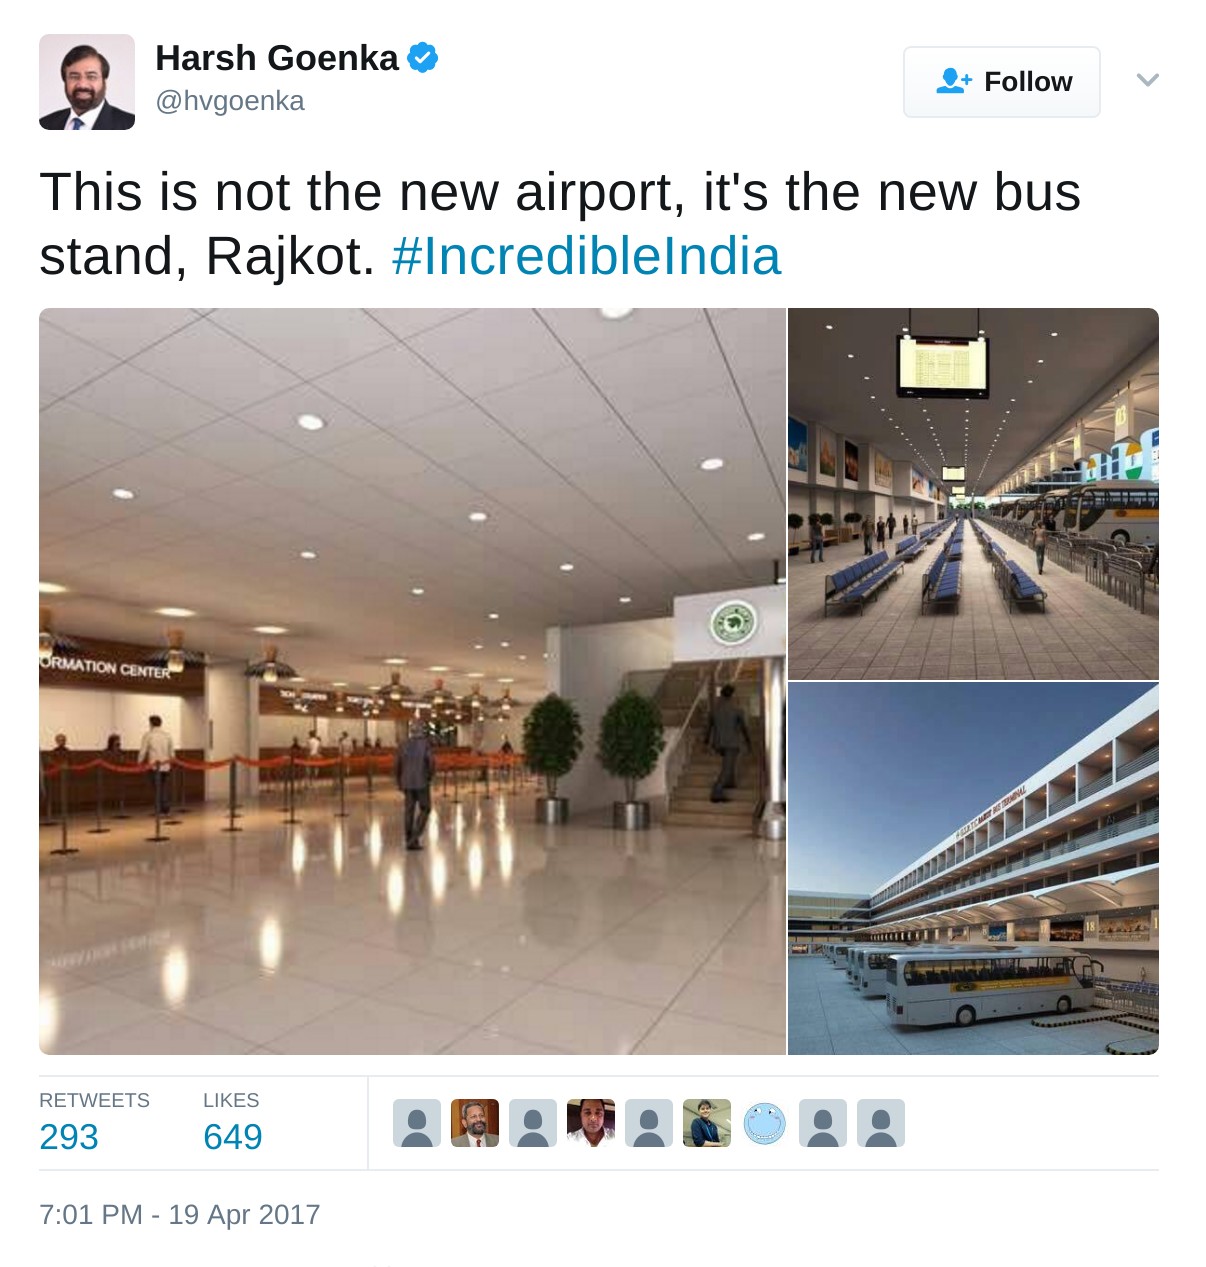
Task: Open Harsh Goenka's profile picture
Action: pyautogui.click(x=87, y=82)
